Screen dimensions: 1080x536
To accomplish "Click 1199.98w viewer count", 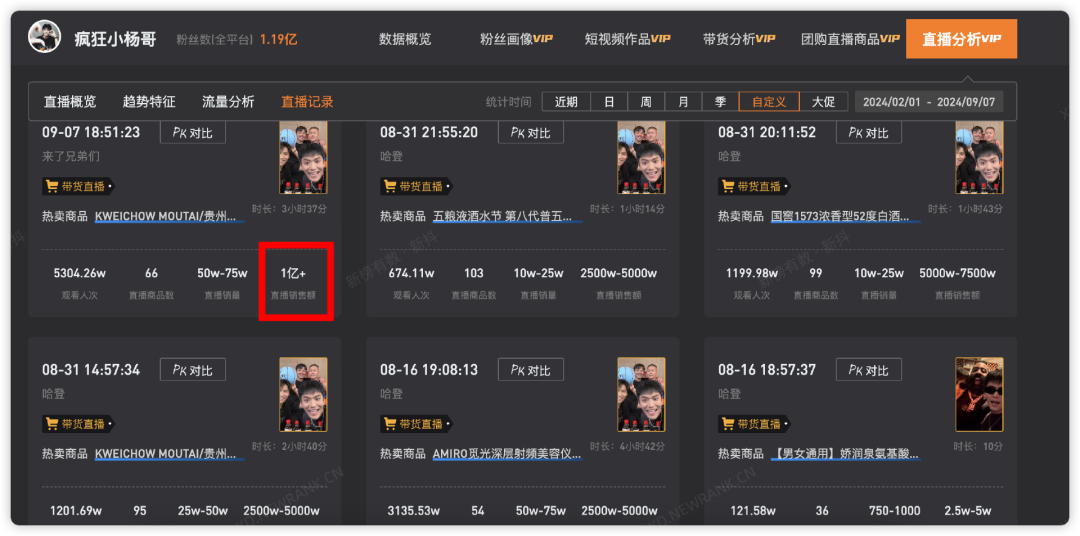I will 752,274.
